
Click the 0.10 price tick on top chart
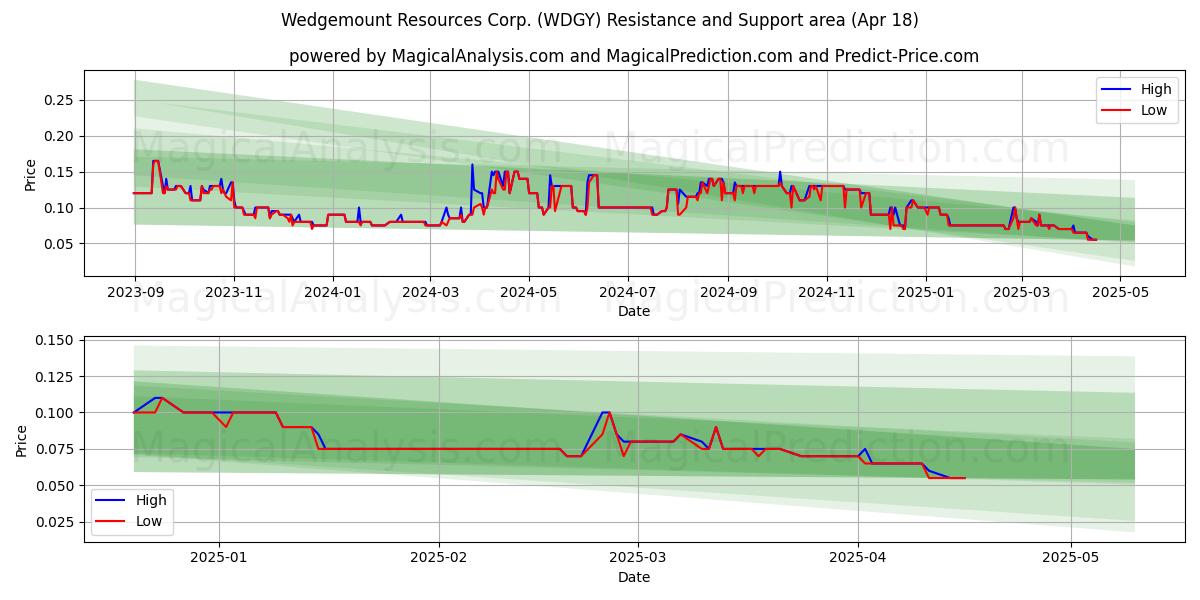click(59, 208)
